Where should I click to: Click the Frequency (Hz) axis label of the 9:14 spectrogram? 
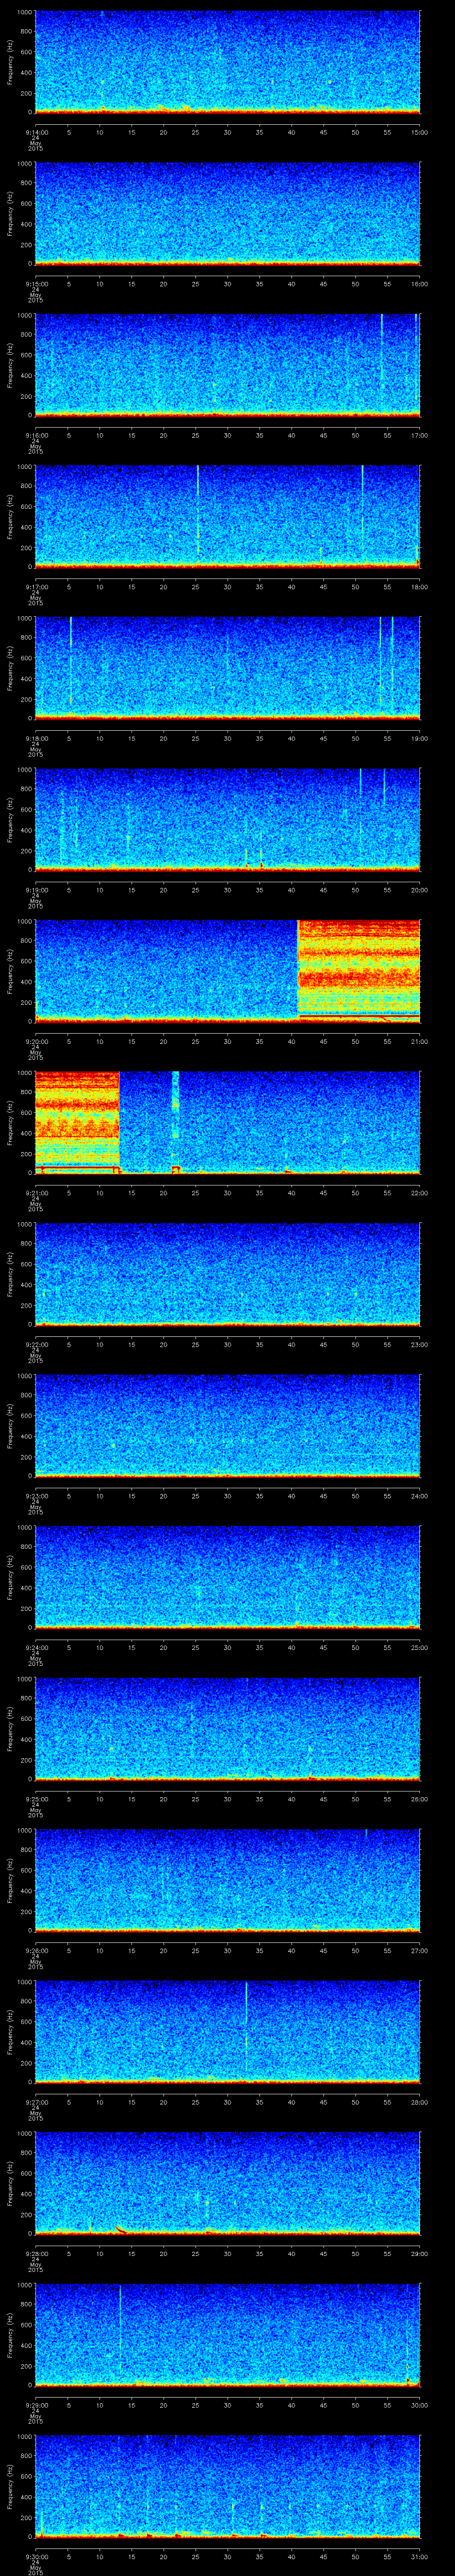click(x=10, y=62)
